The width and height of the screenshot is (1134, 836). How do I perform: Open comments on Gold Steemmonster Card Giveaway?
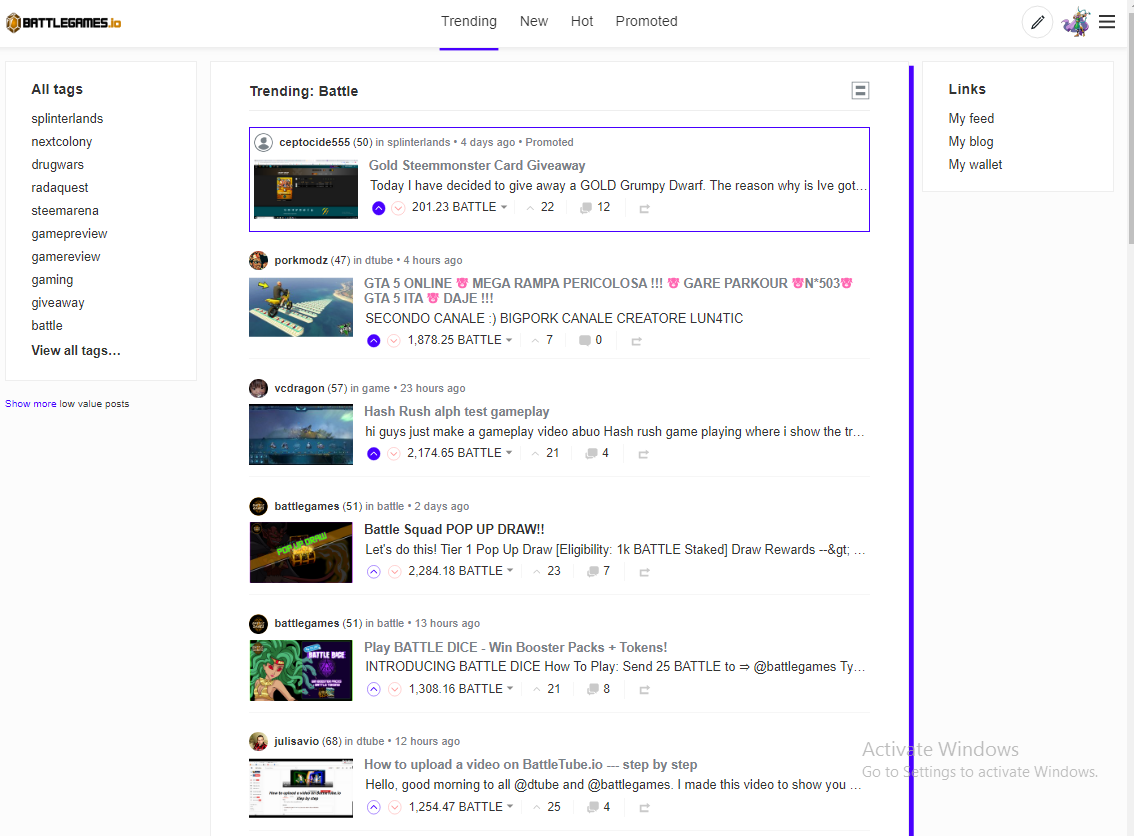[x=595, y=208]
